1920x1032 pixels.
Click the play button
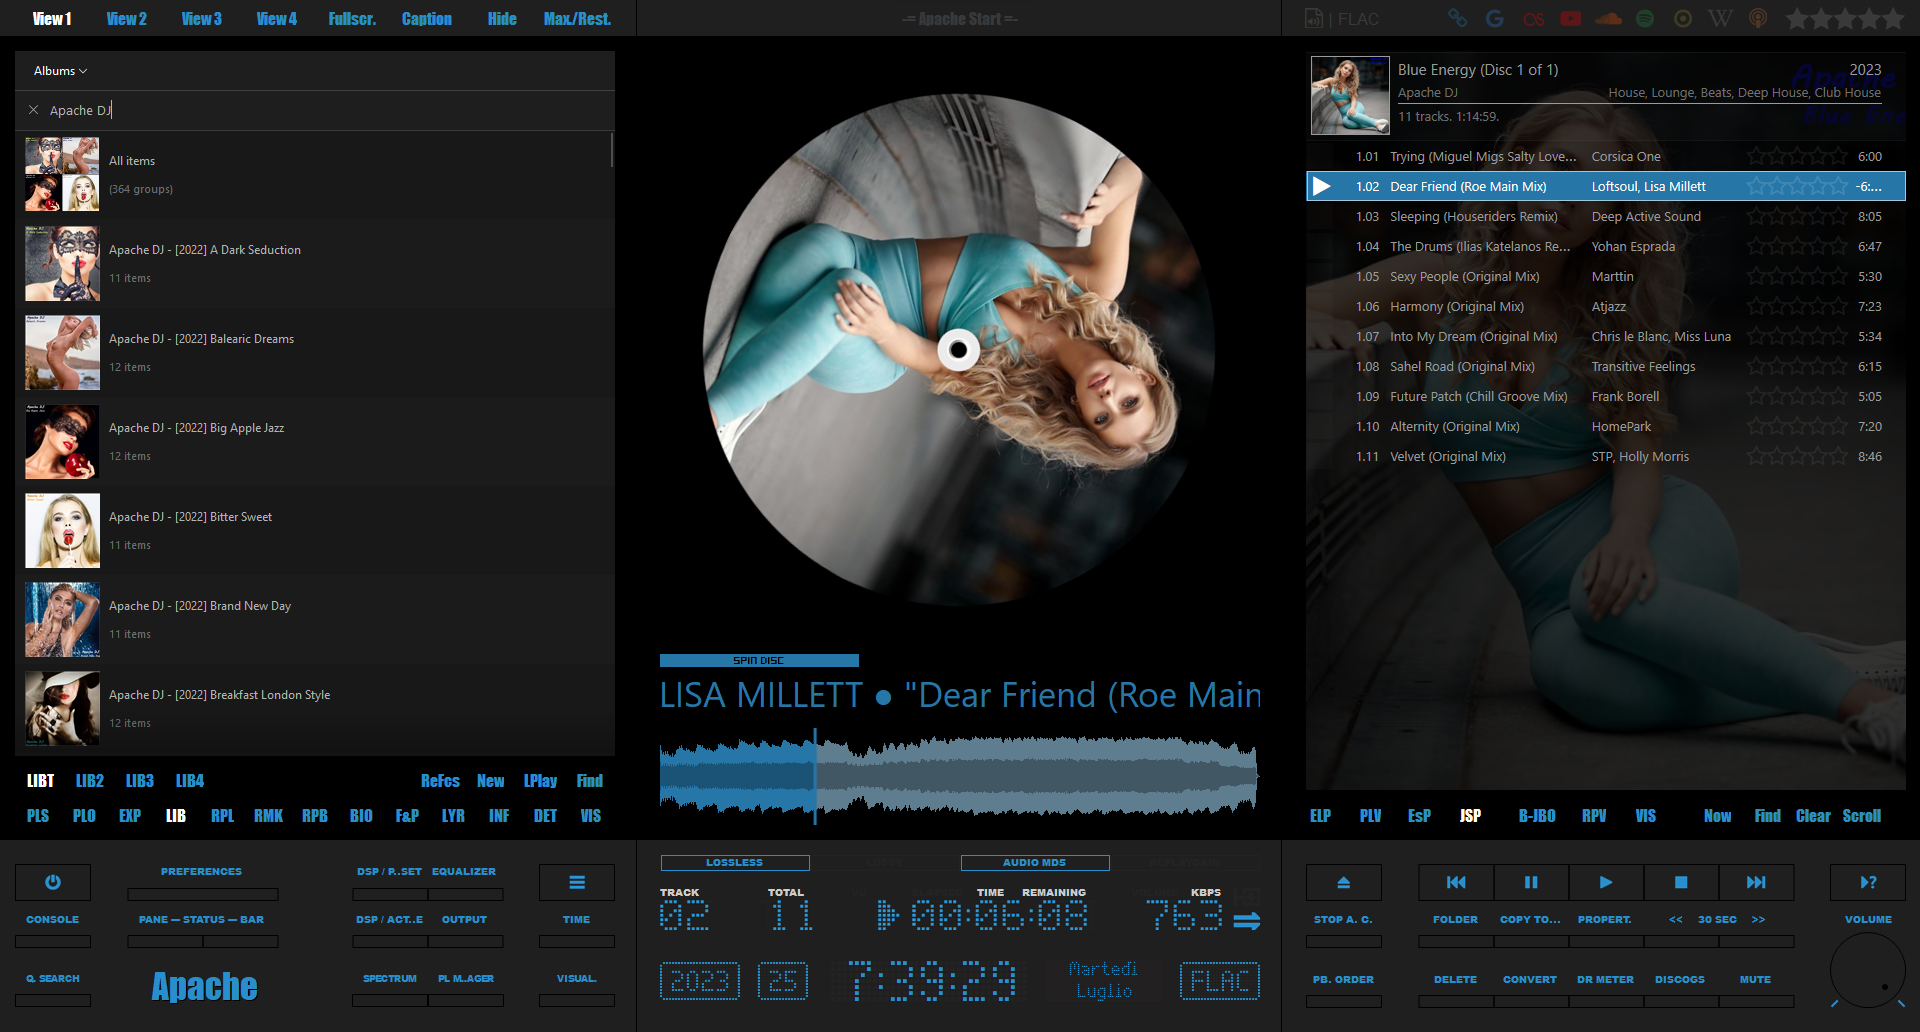tap(1606, 882)
